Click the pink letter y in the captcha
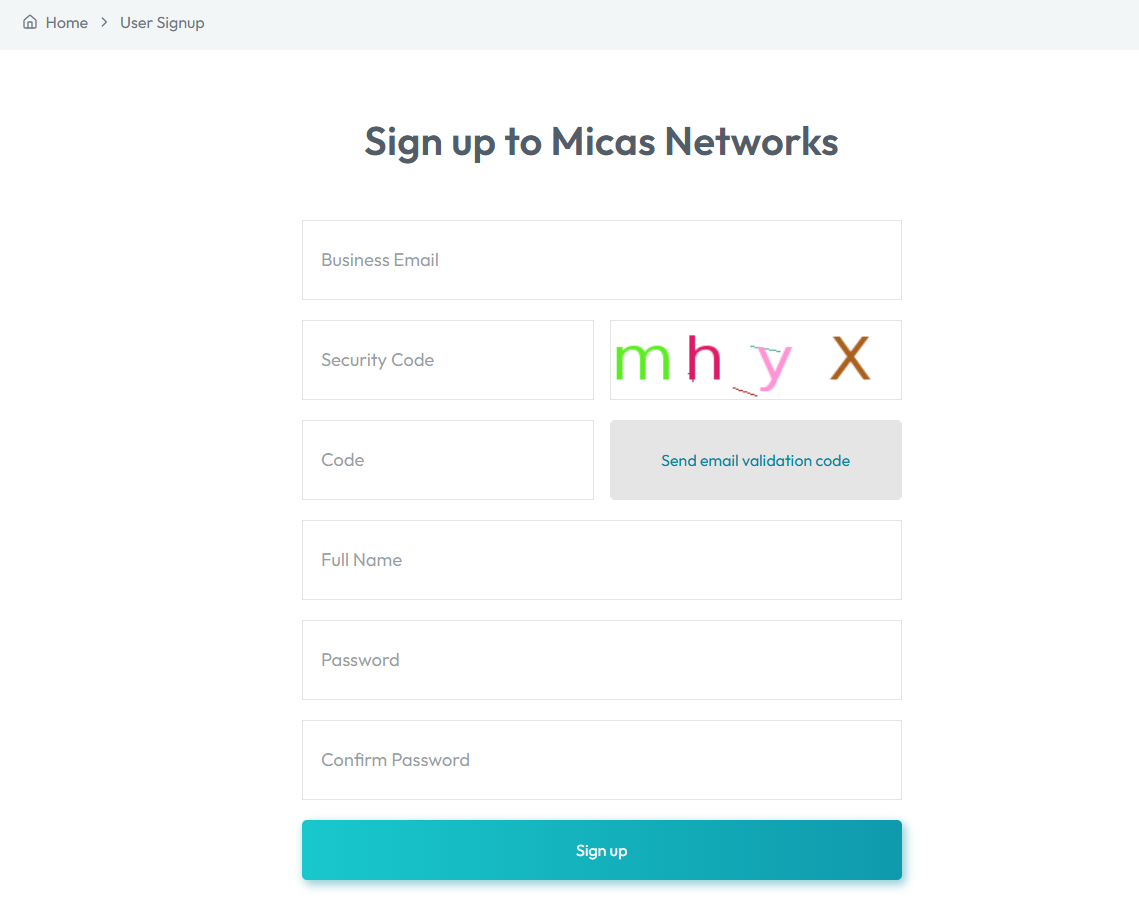1139x899 pixels. click(774, 367)
